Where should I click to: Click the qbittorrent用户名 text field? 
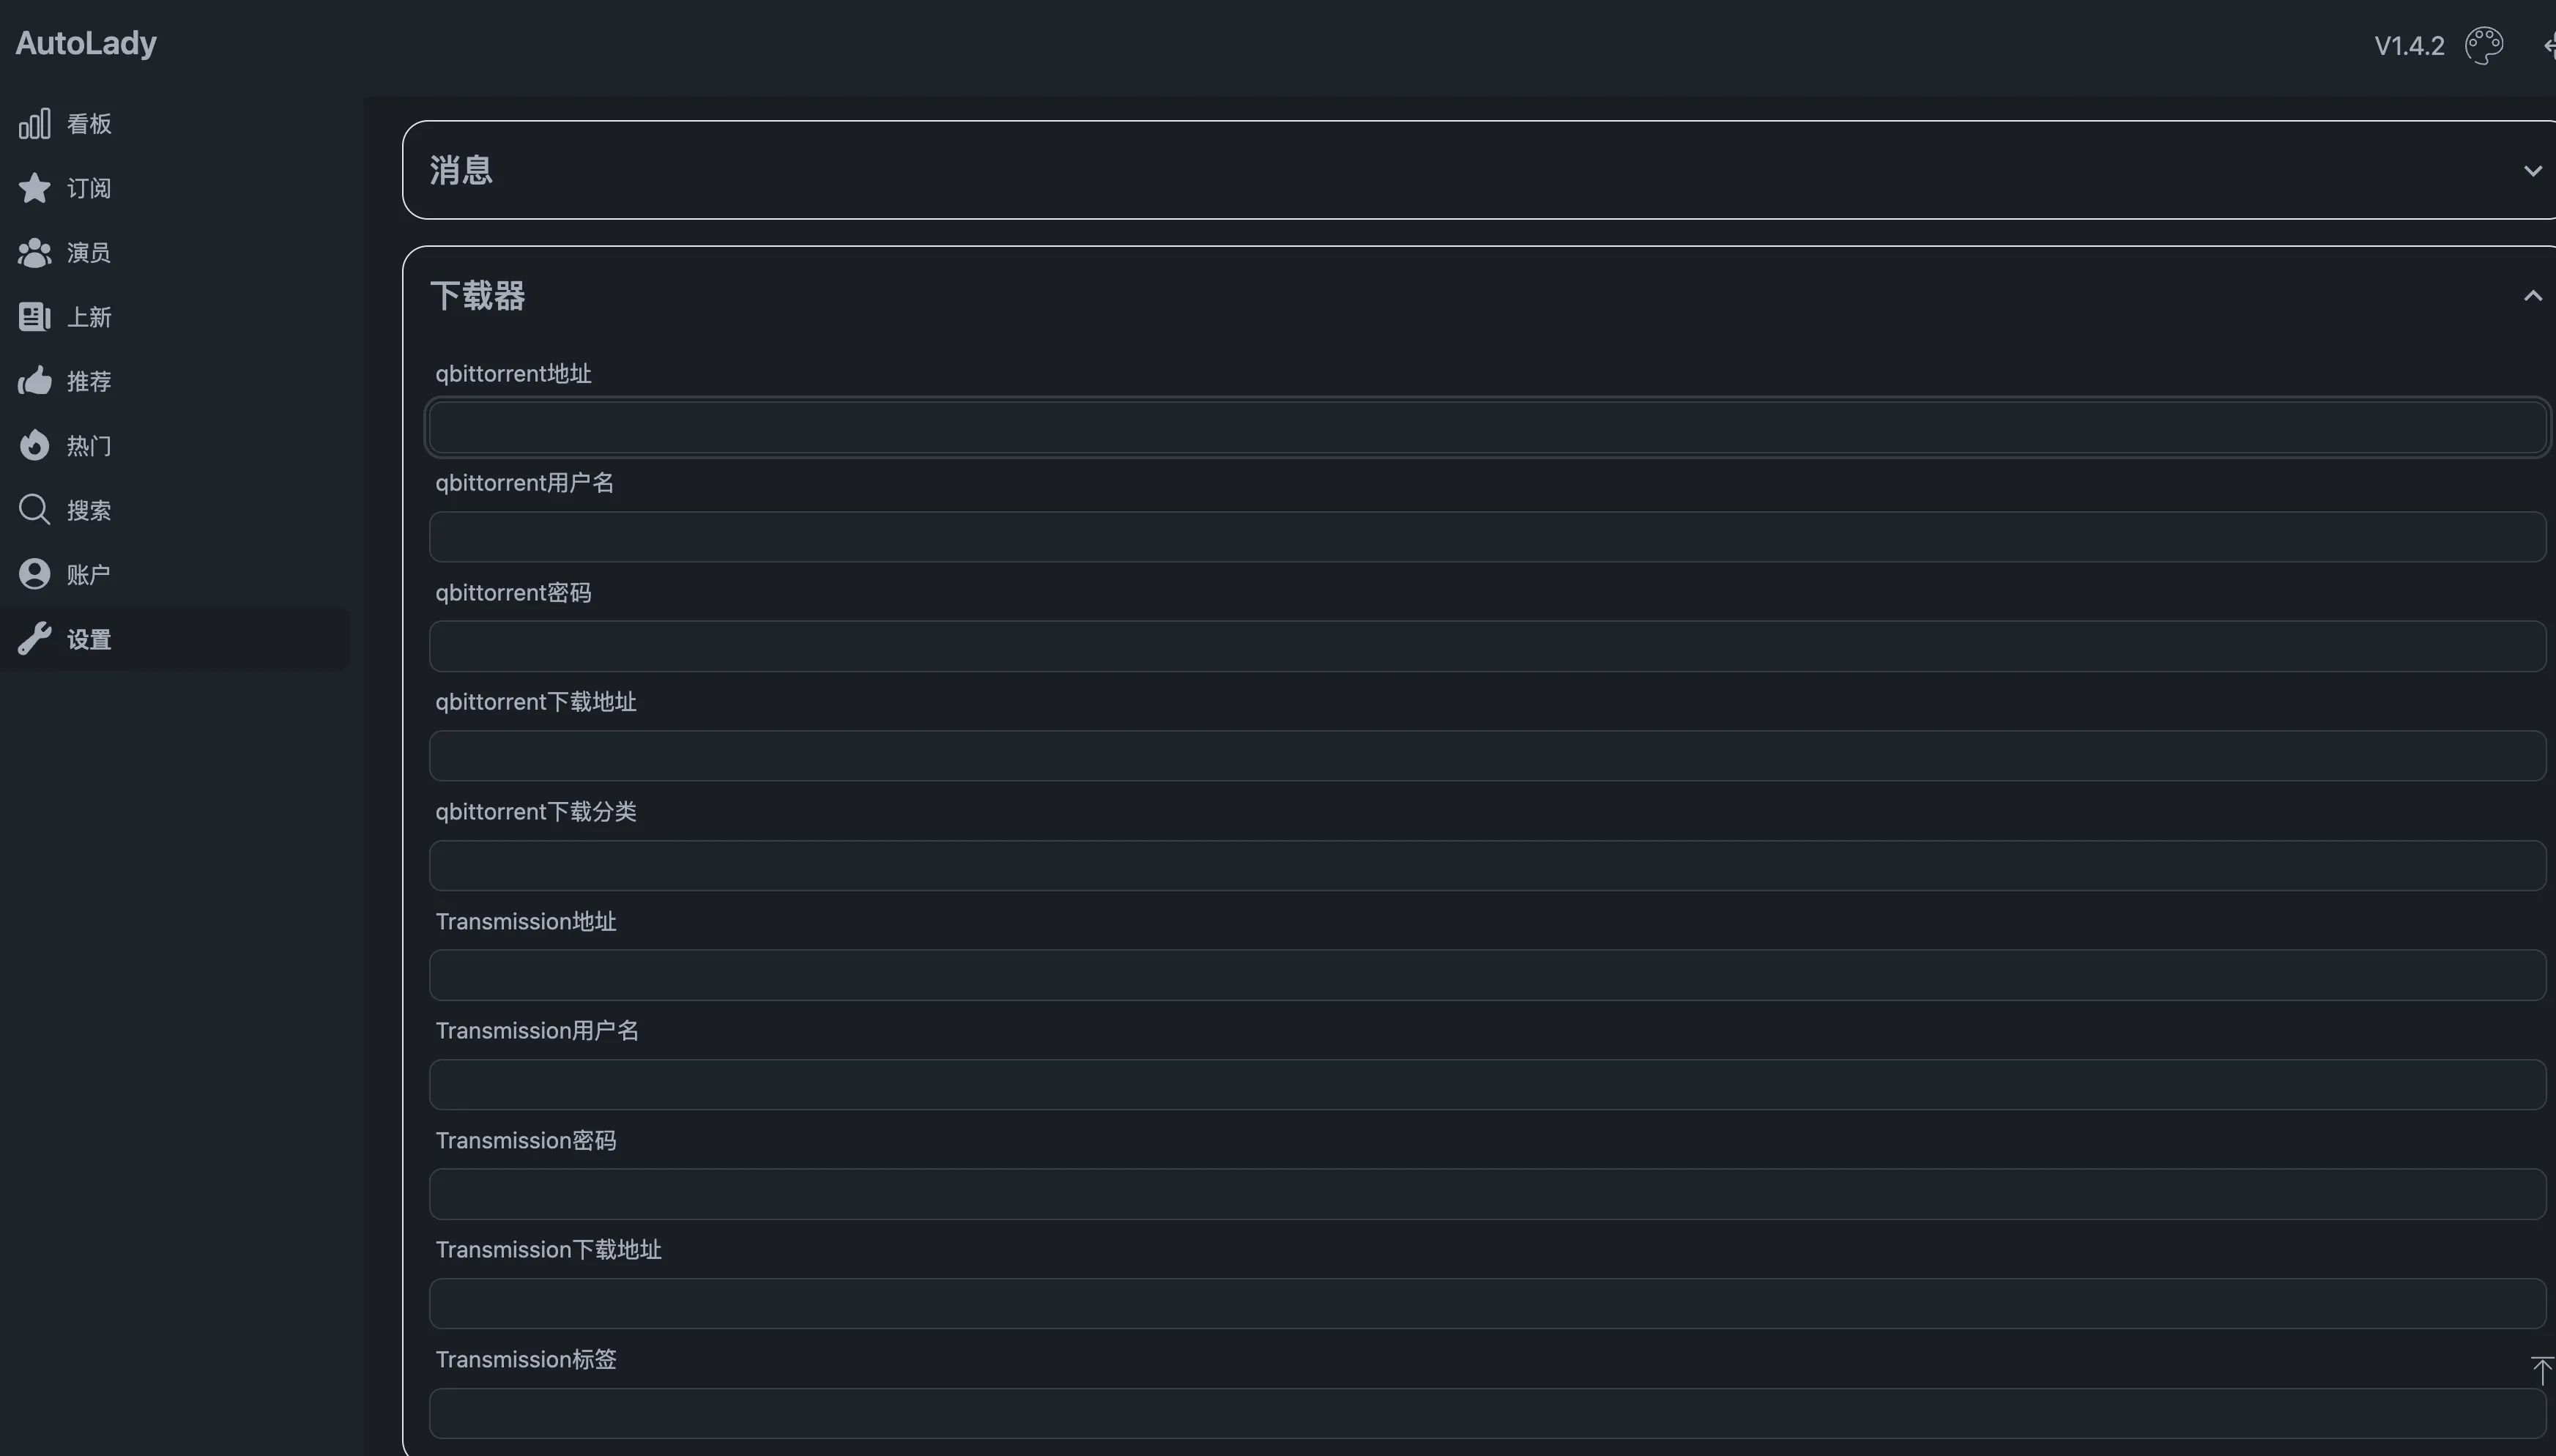[x=1487, y=537]
